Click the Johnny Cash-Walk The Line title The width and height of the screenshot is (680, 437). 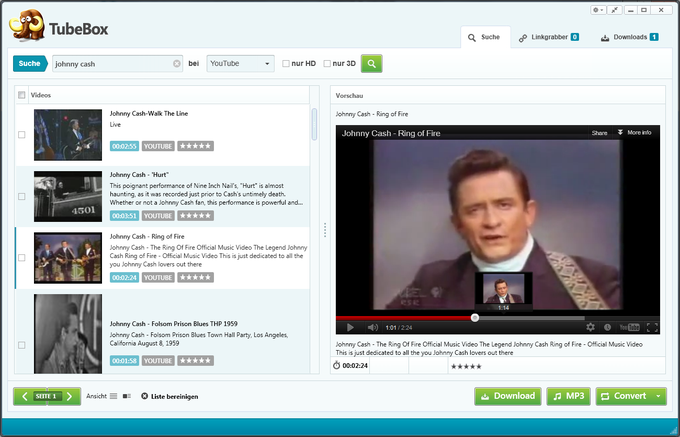pyautogui.click(x=149, y=114)
